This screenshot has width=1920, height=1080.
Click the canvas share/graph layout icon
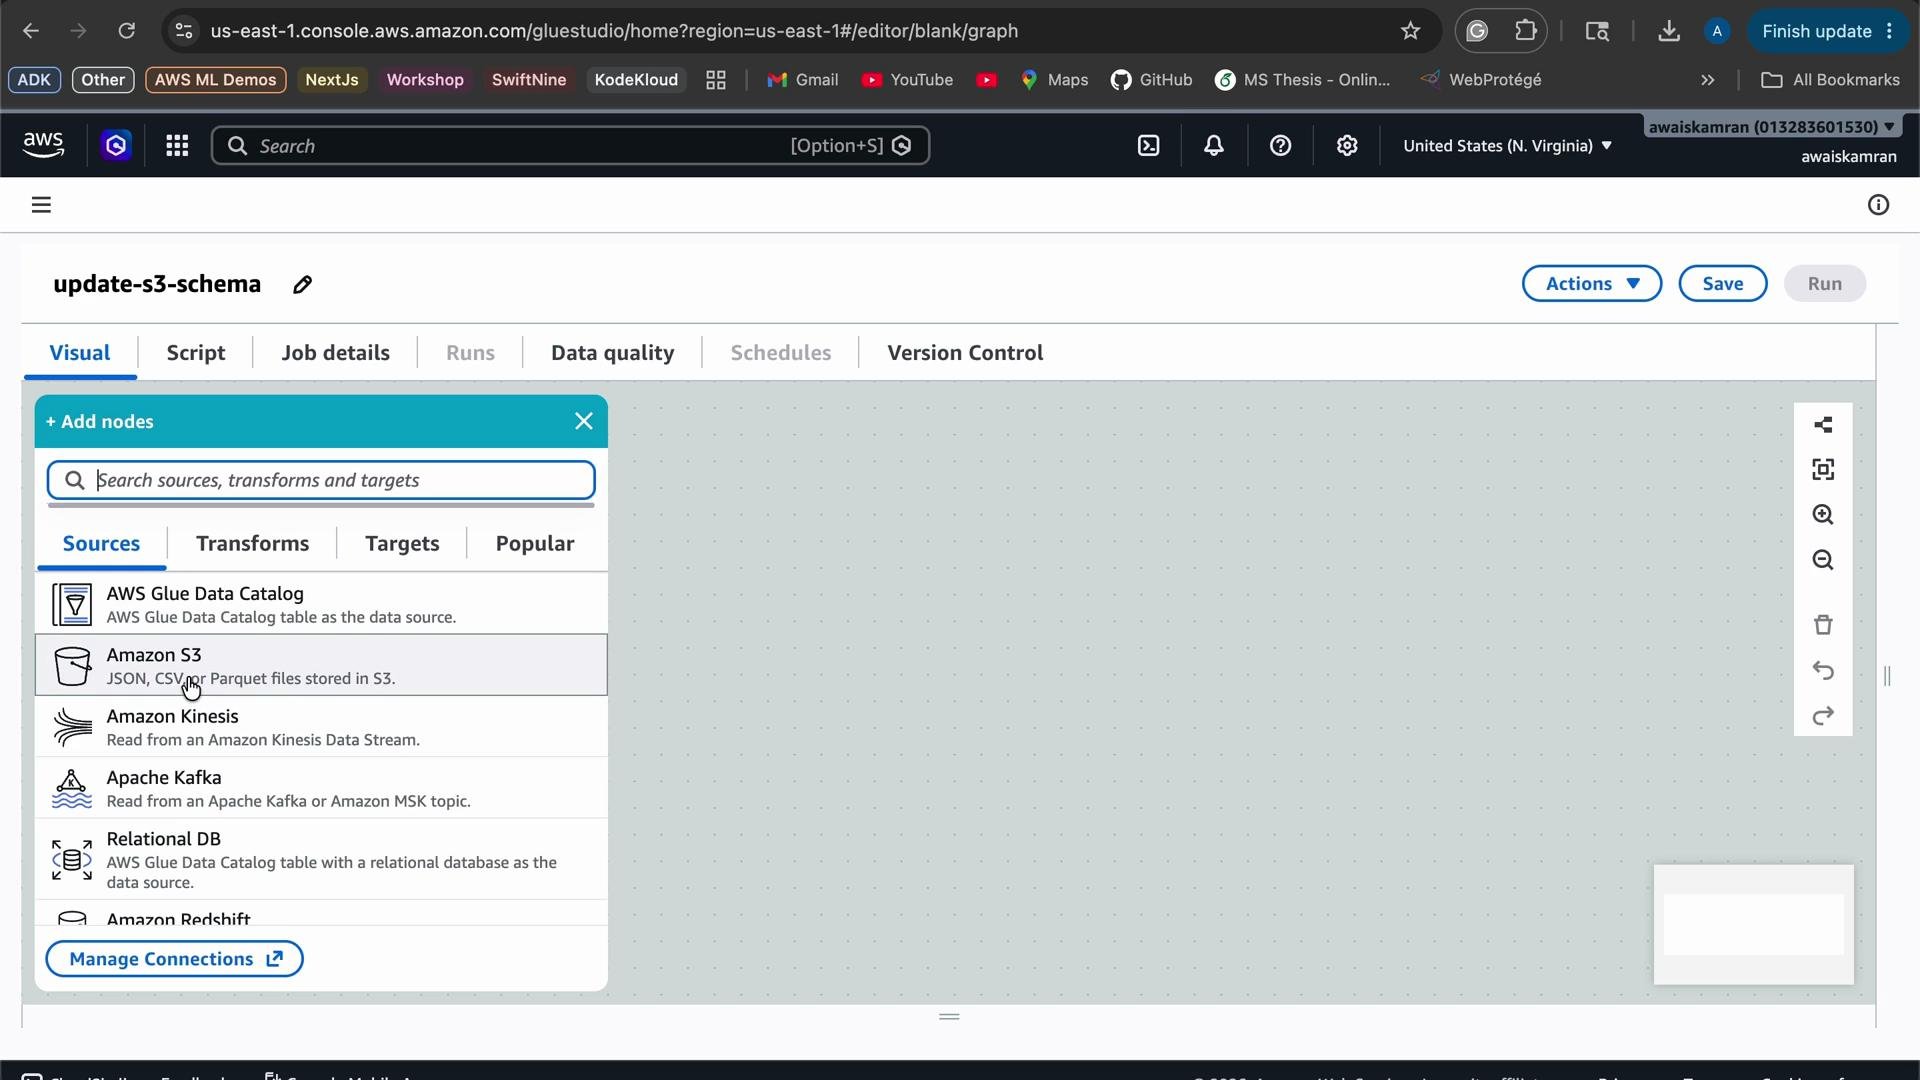click(1823, 425)
